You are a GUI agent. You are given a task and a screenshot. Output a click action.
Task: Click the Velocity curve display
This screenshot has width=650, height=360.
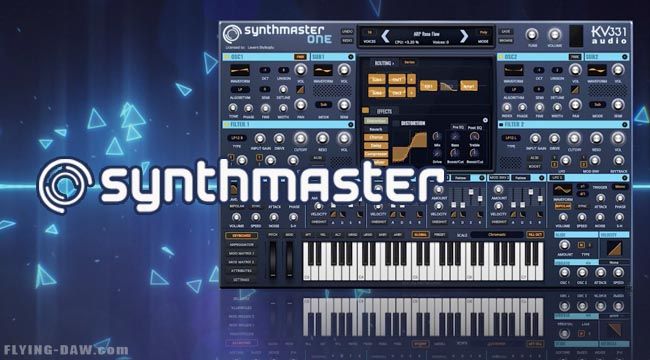click(x=614, y=248)
